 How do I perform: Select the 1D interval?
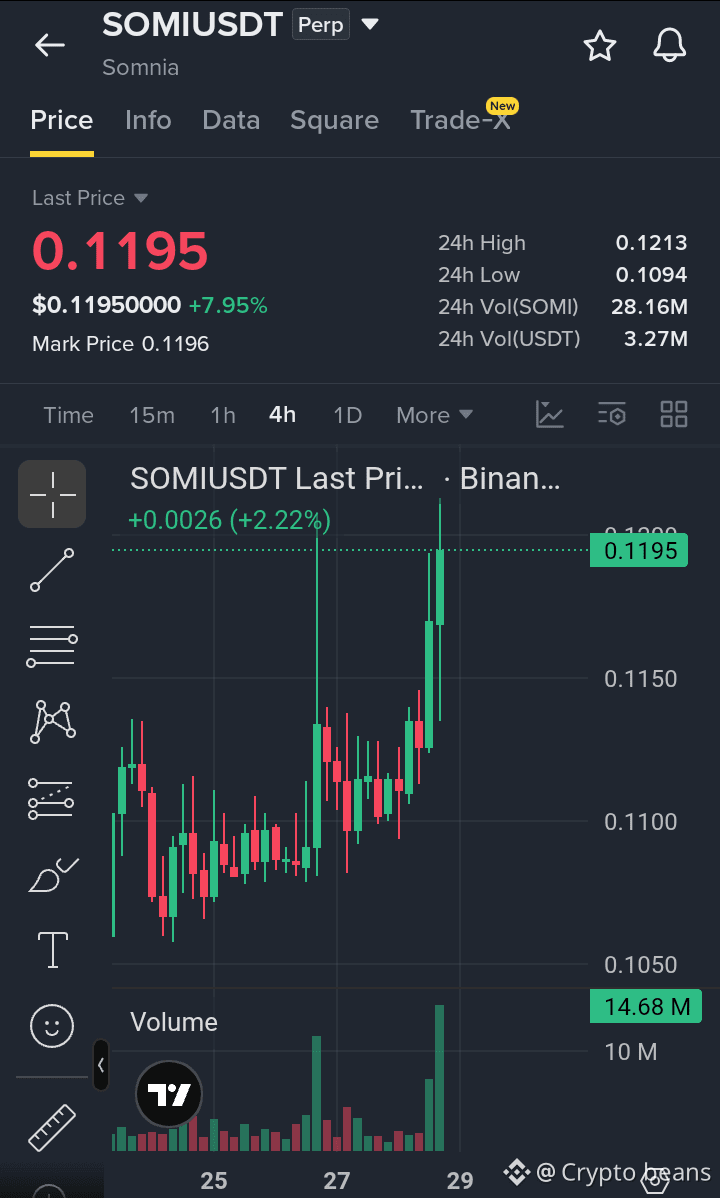point(347,415)
